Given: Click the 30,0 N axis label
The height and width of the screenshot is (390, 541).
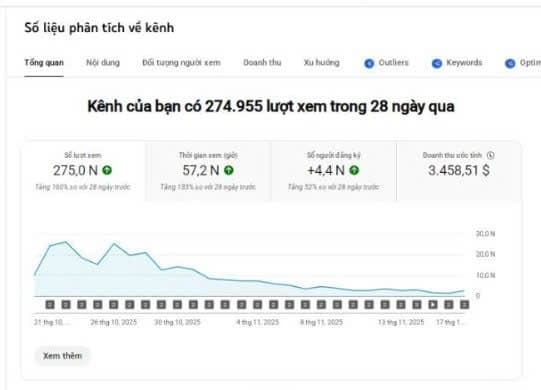Looking at the screenshot, I should [x=485, y=234].
